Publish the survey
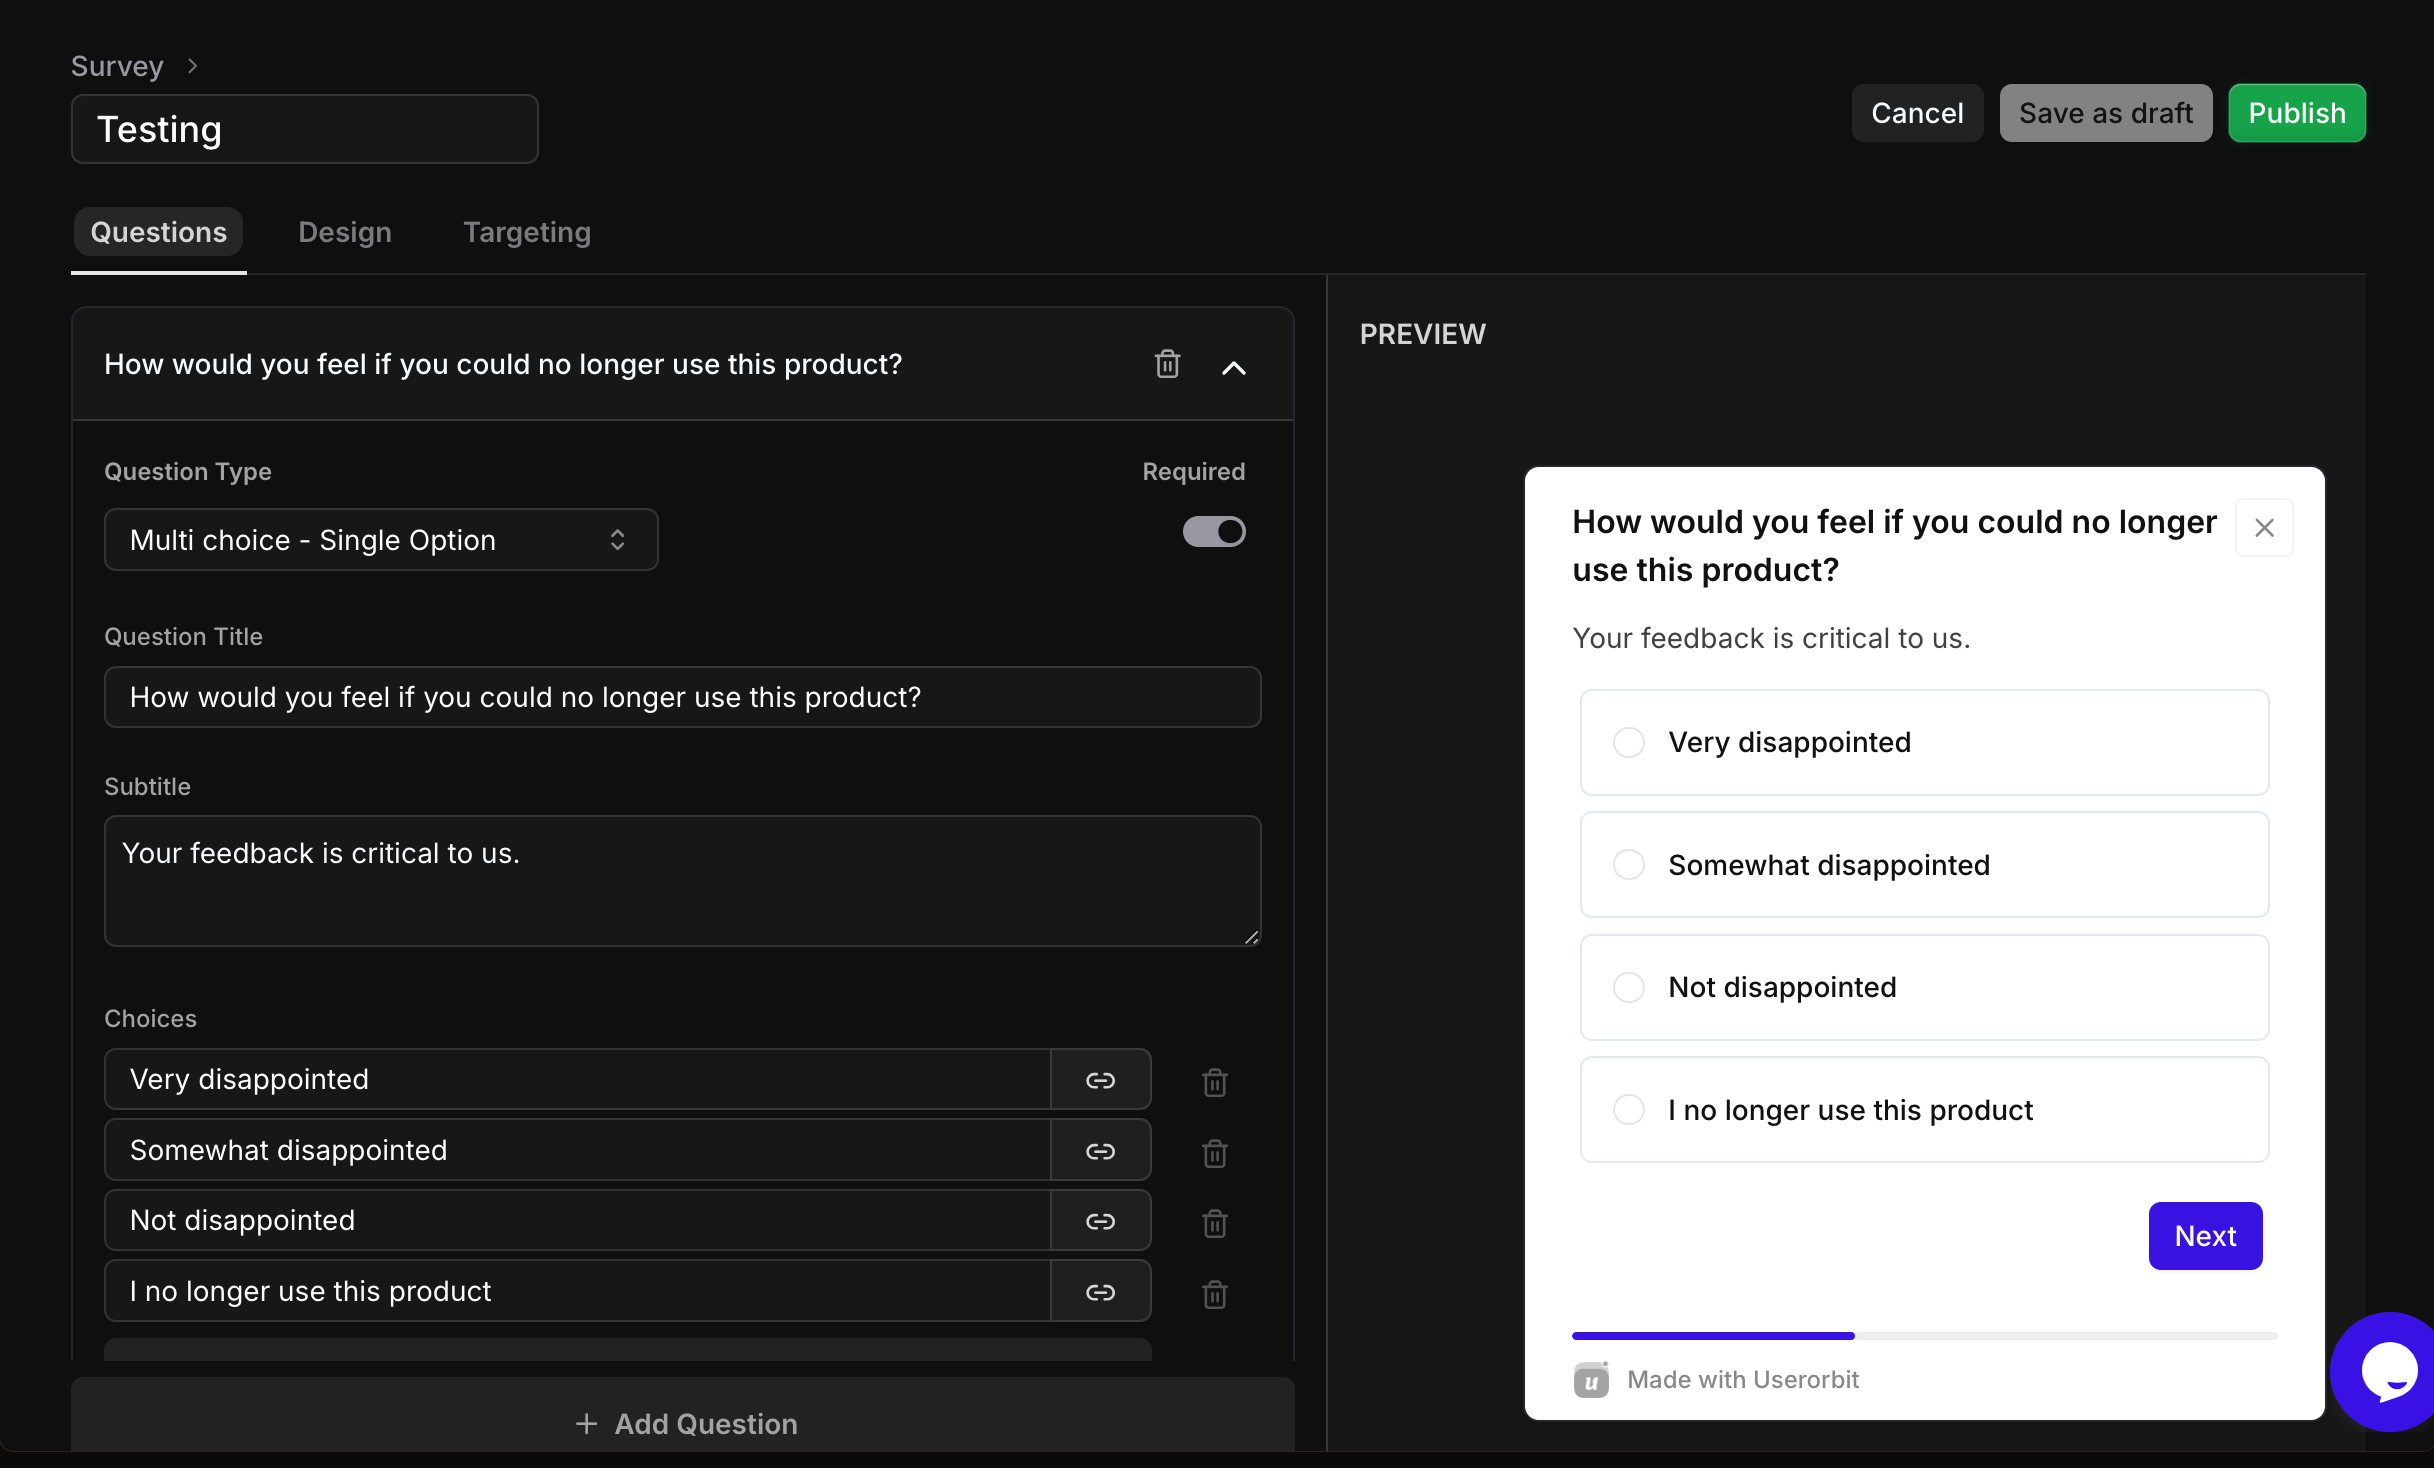The image size is (2434, 1468). click(2296, 113)
